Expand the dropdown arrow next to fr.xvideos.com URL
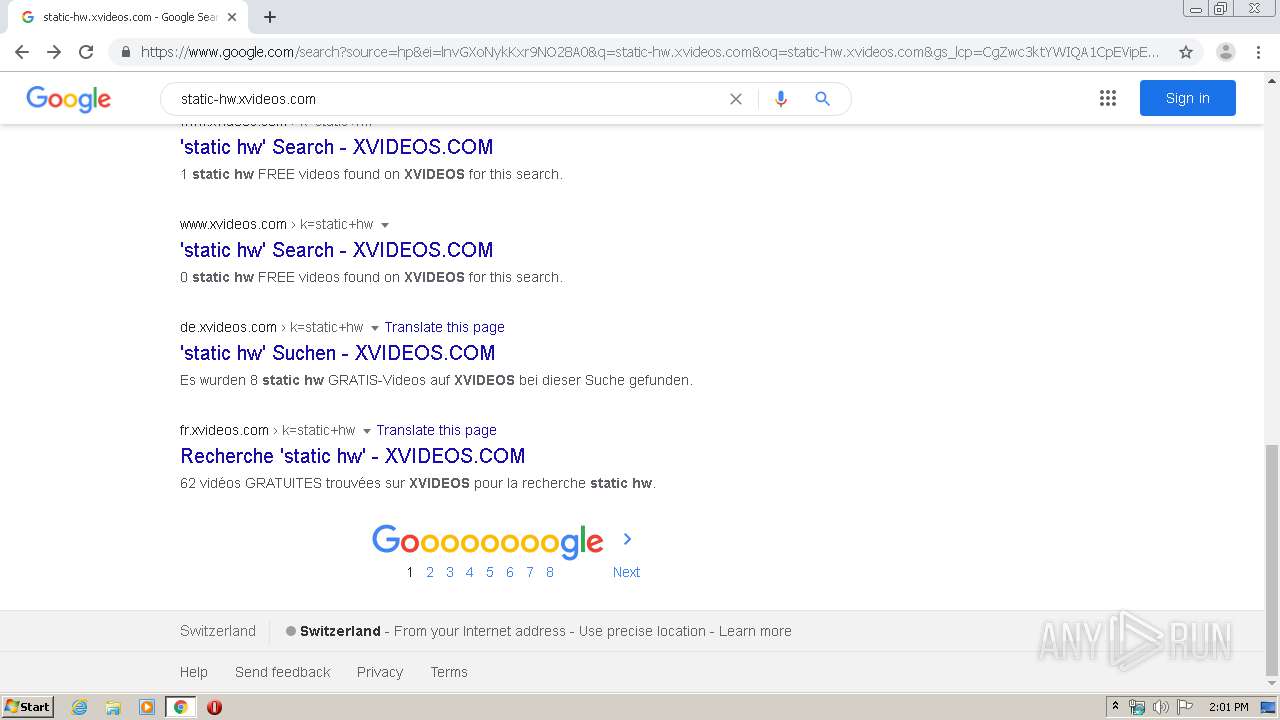The width and height of the screenshot is (1280, 720). [x=367, y=431]
